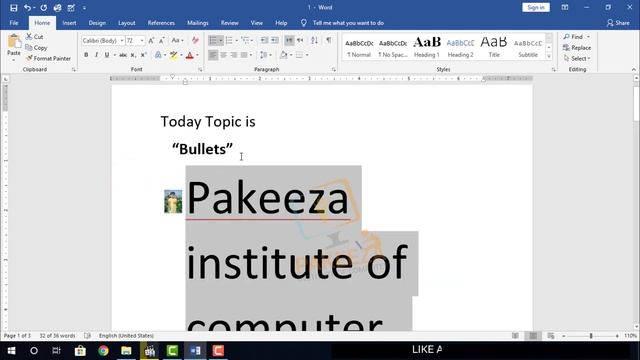Set left-to-right text direction
The height and width of the screenshot is (360, 640).
(x=289, y=40)
